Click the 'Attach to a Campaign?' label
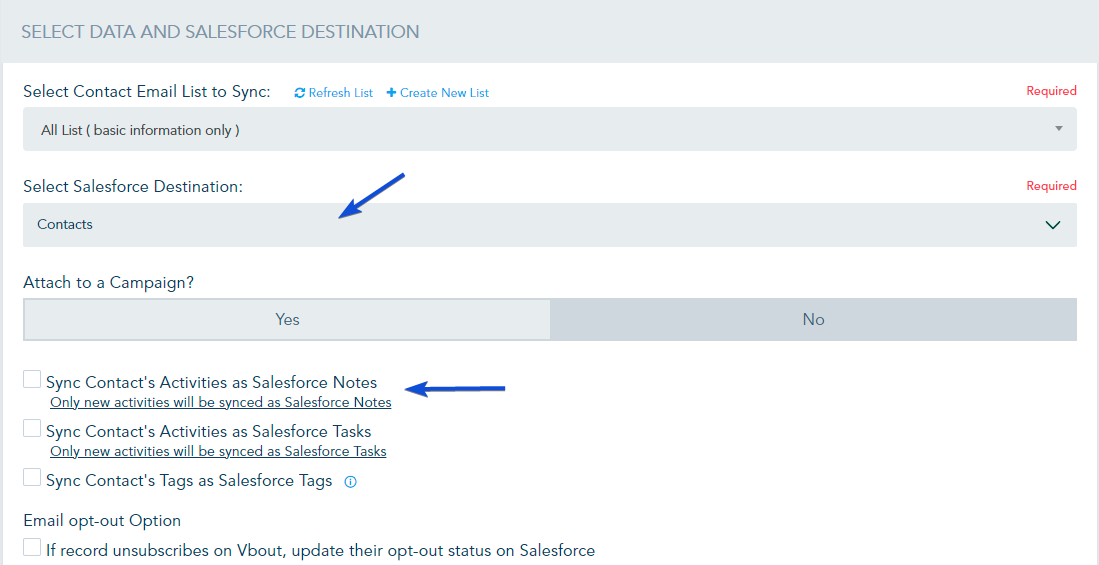This screenshot has width=1099, height=565. pyautogui.click(x=109, y=282)
